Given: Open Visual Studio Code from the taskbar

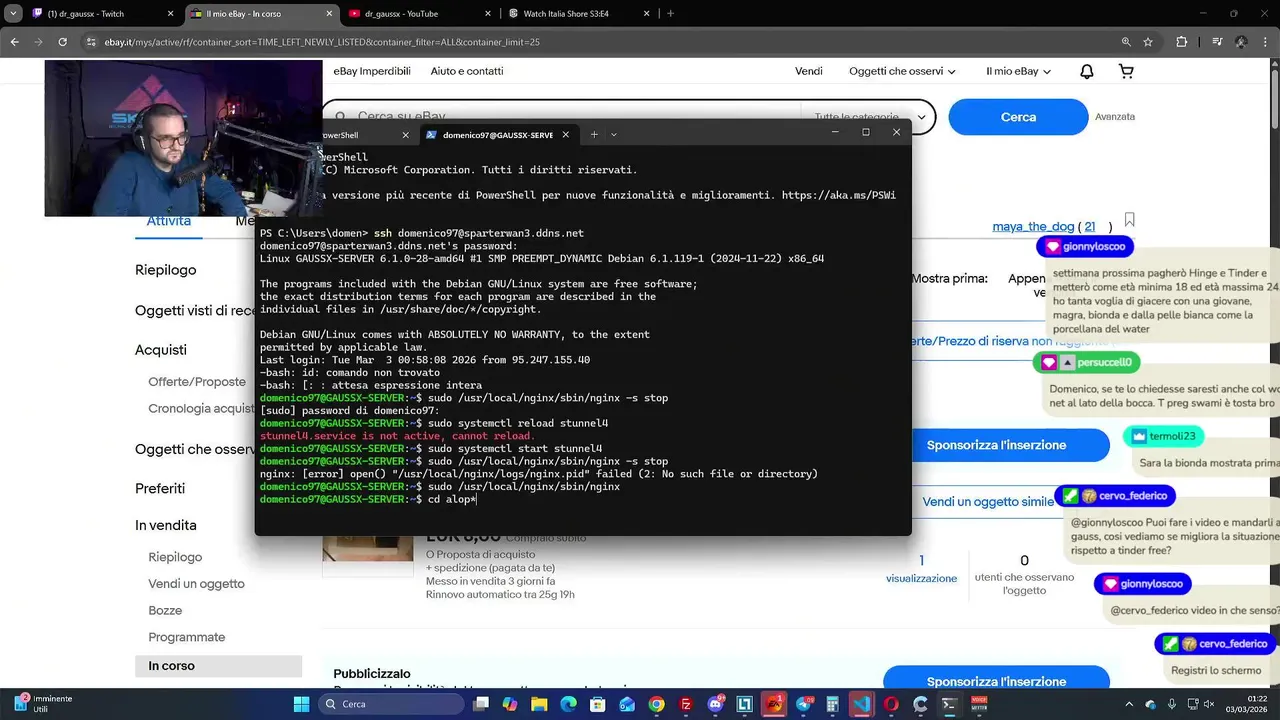Looking at the screenshot, I should pos(862,704).
